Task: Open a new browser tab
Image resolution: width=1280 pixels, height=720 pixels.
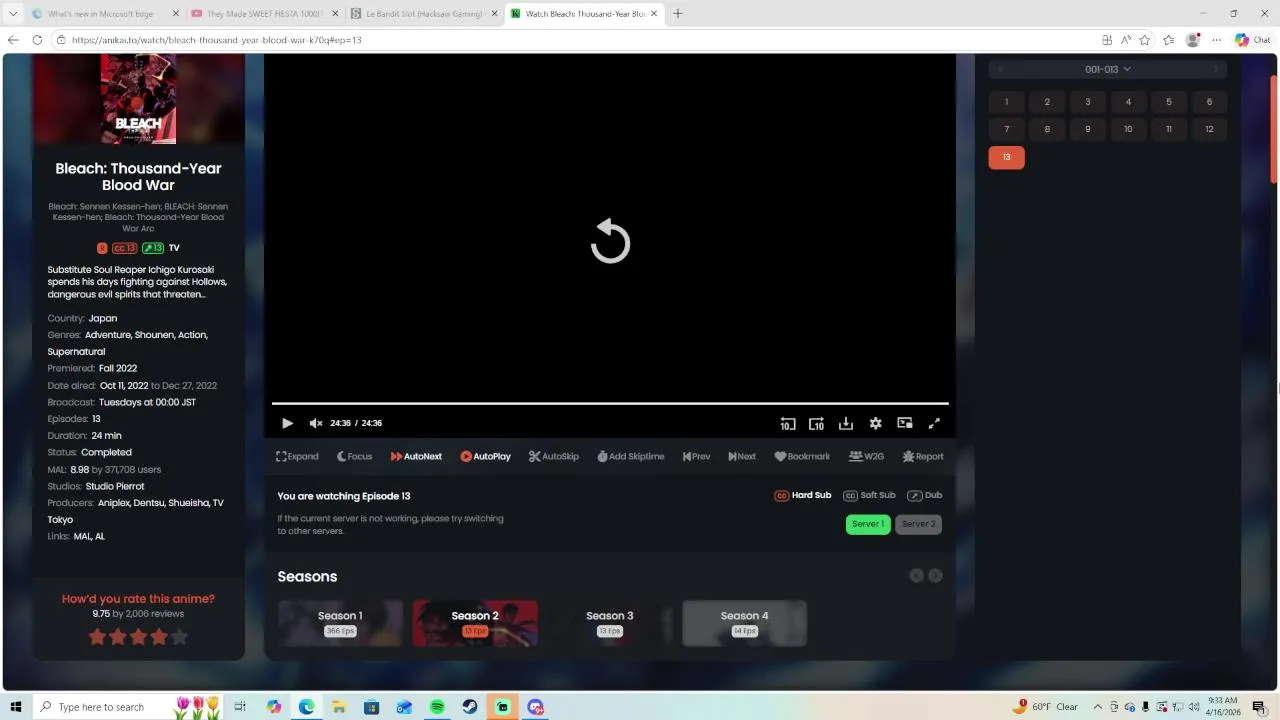Action: (677, 14)
